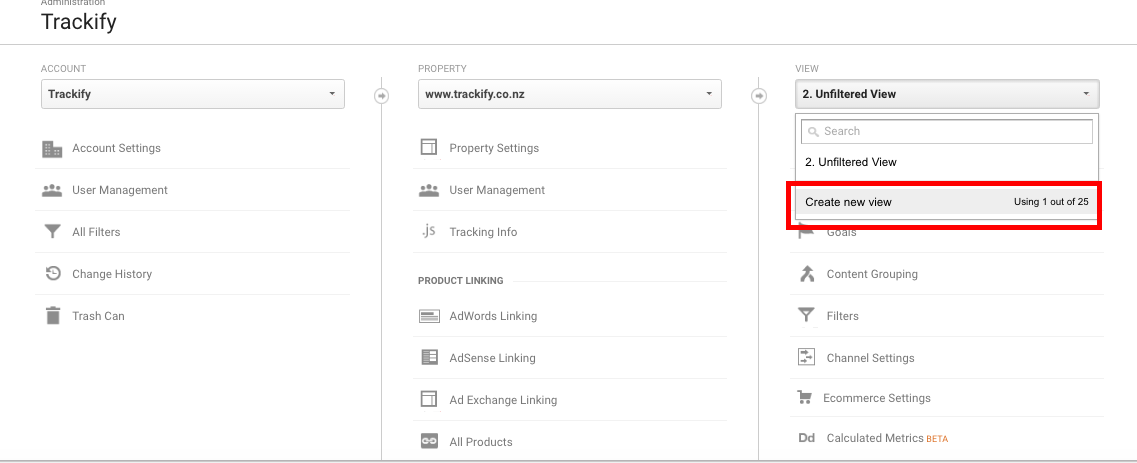Image resolution: width=1137 pixels, height=463 pixels.
Task: Click the AdWords Linking icon
Action: [429, 316]
